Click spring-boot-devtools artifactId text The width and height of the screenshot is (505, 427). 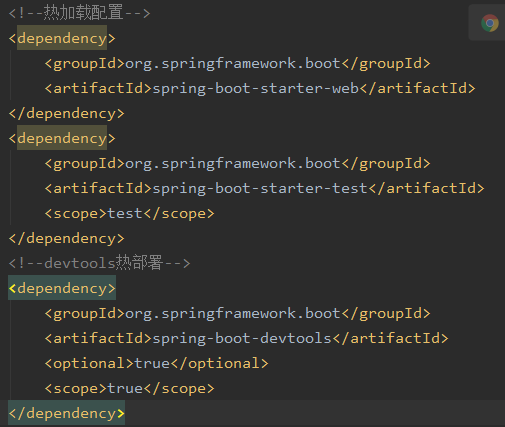click(x=242, y=338)
